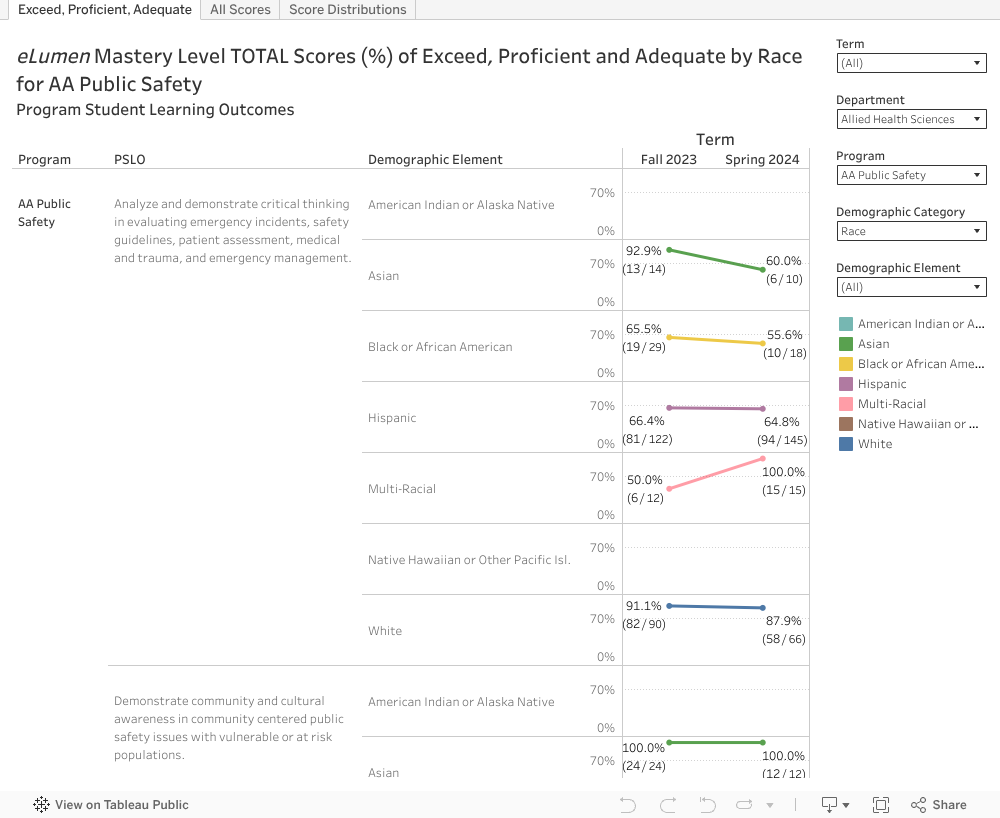1000x818 pixels.
Task: Click Multi-Racial Spring 2024 data point
Action: tap(763, 459)
